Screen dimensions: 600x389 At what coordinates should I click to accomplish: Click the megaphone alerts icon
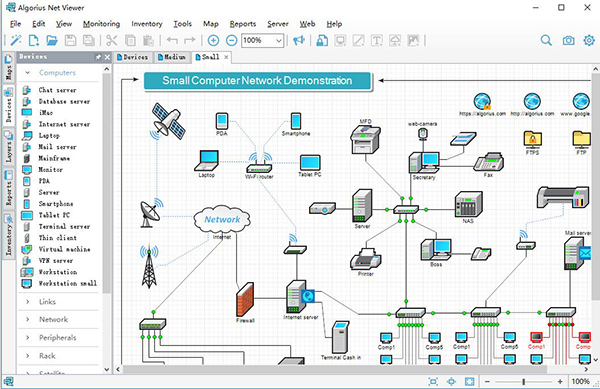[299, 40]
